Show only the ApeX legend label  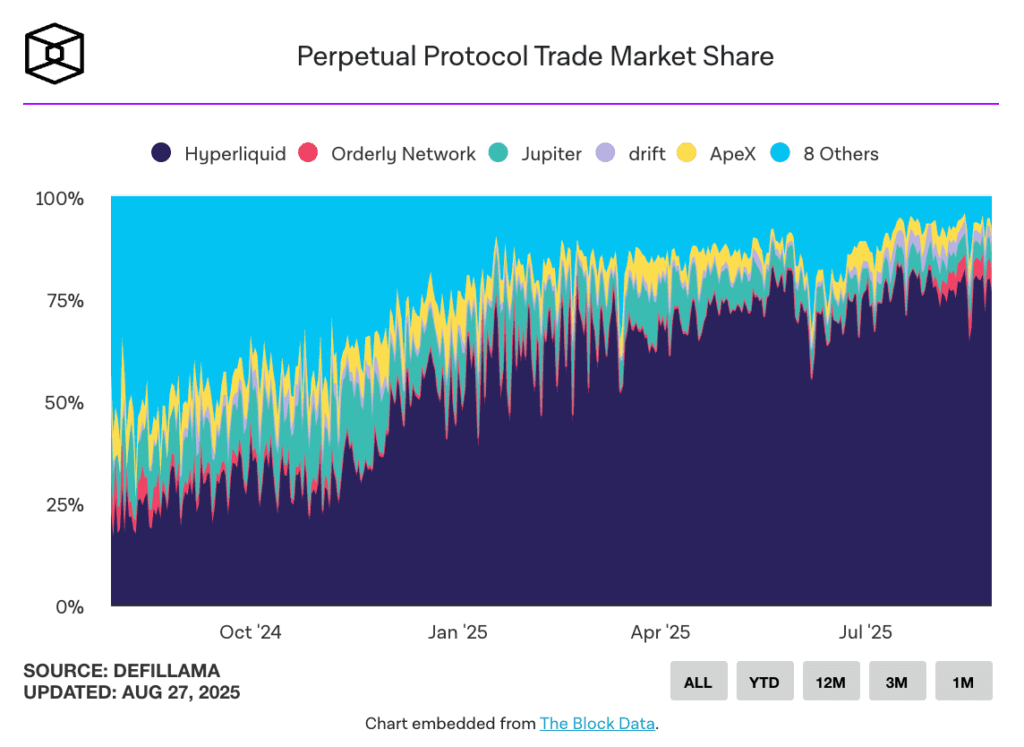pos(733,154)
